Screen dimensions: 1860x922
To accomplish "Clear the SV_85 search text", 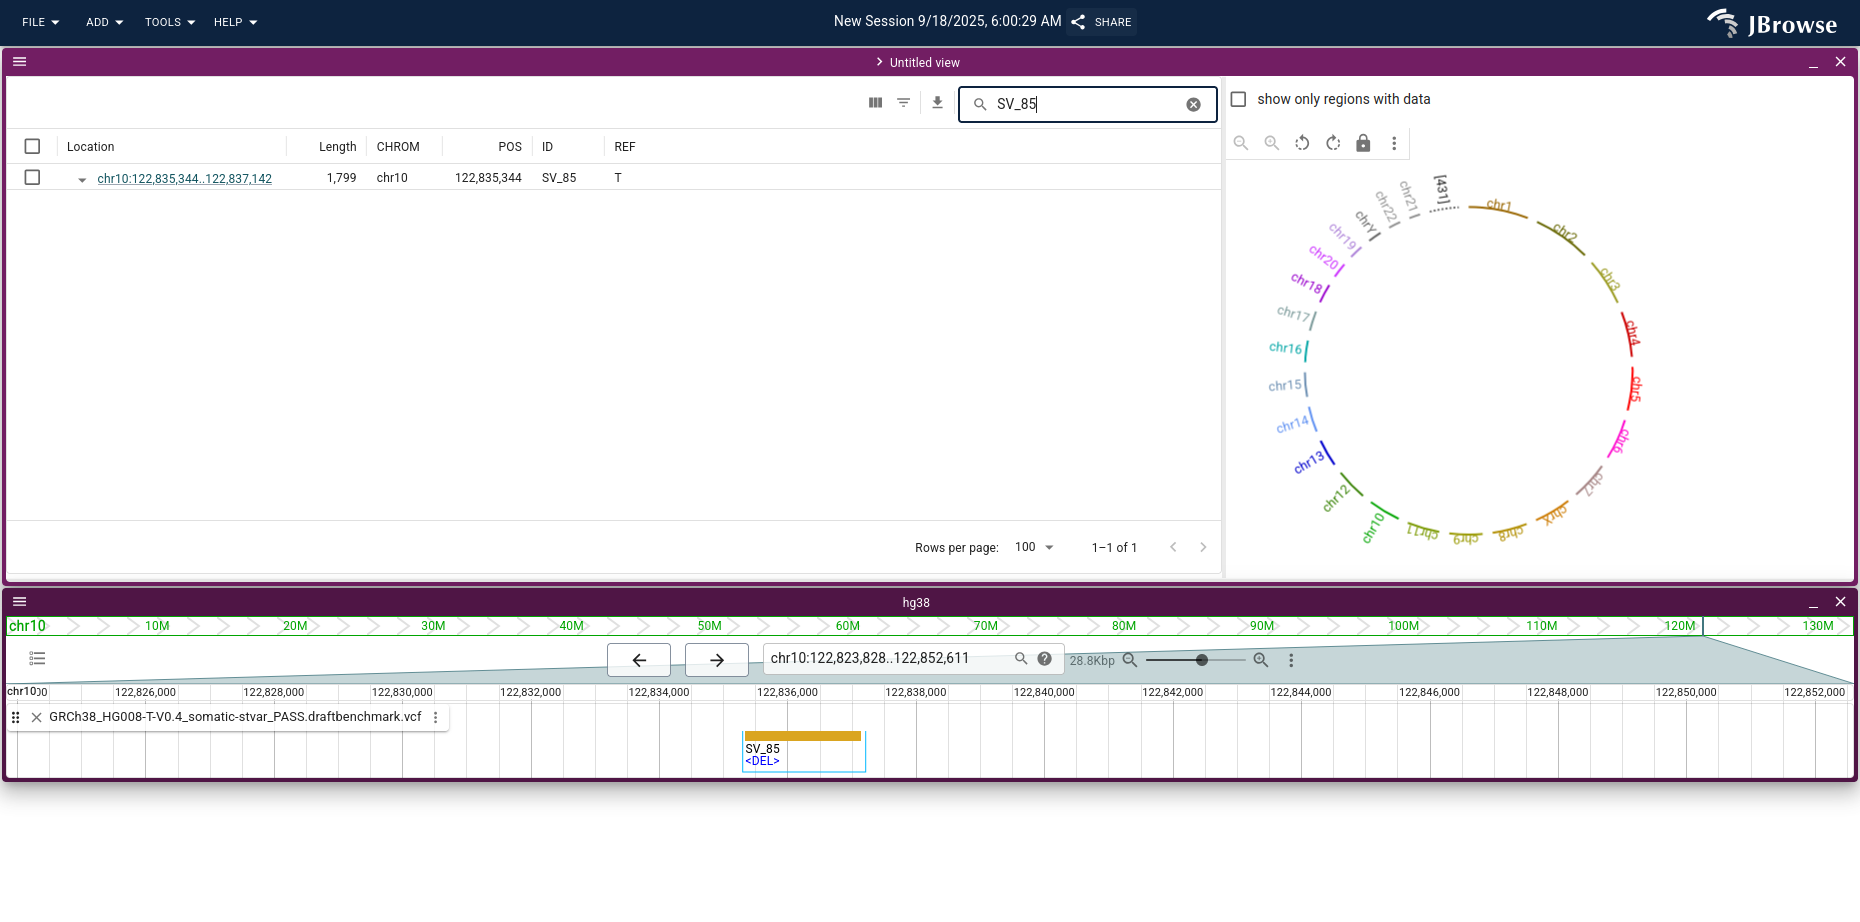I will tap(1193, 105).
